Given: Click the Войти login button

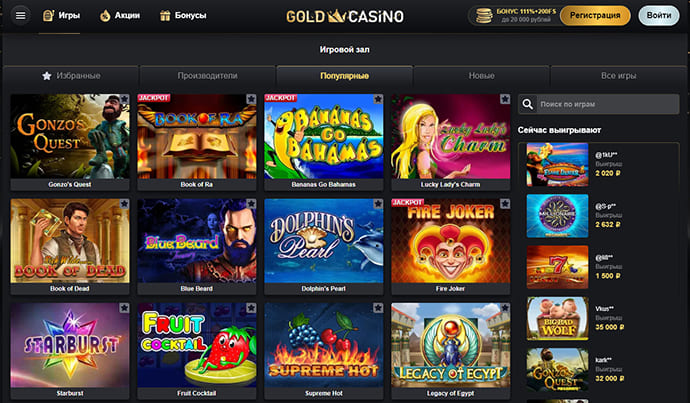Looking at the screenshot, I should coord(659,15).
